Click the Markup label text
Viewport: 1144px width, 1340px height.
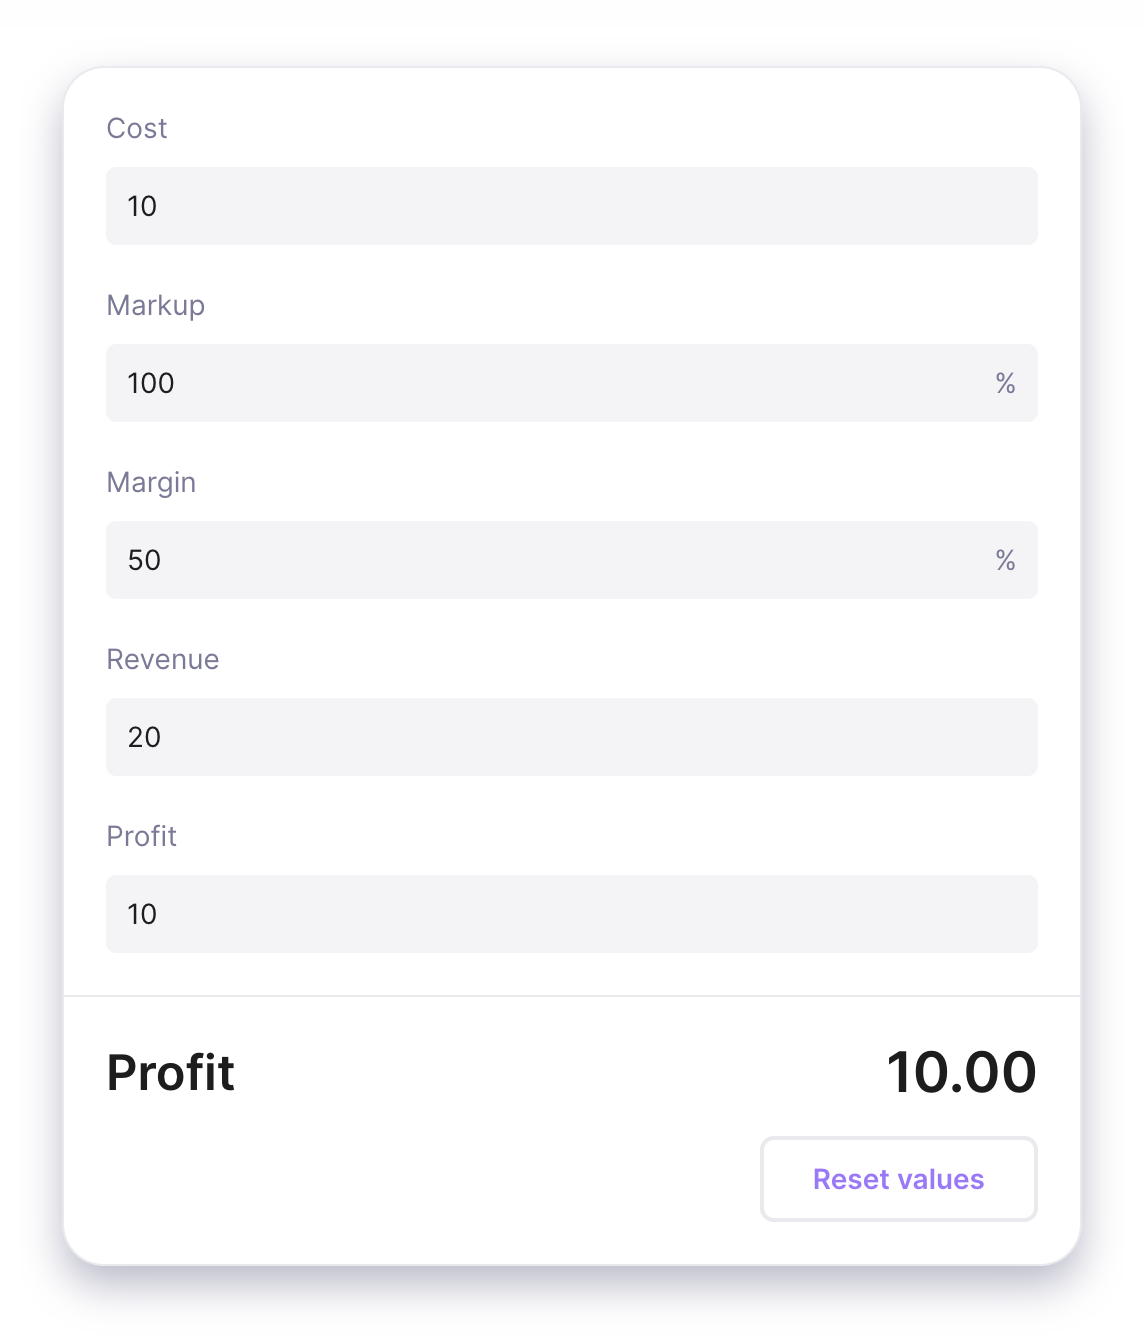pyautogui.click(x=156, y=306)
